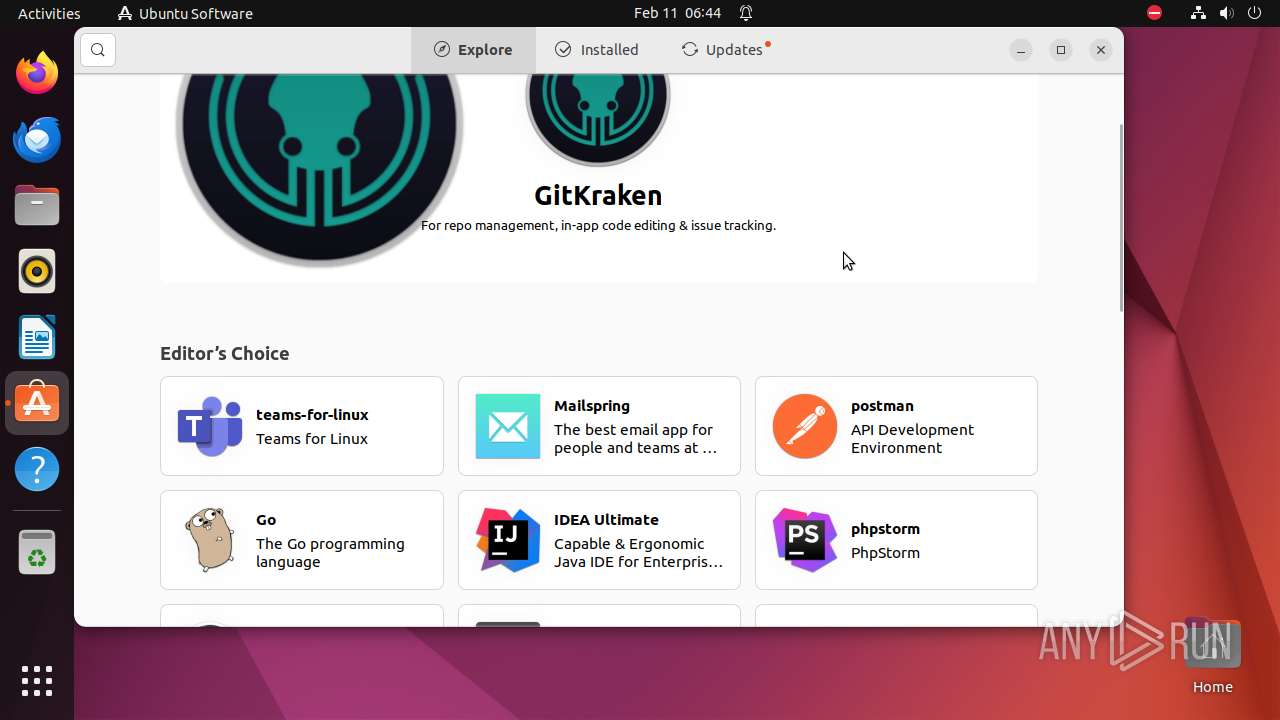
Task: Launch Firefox from the dock
Action: pos(37,73)
